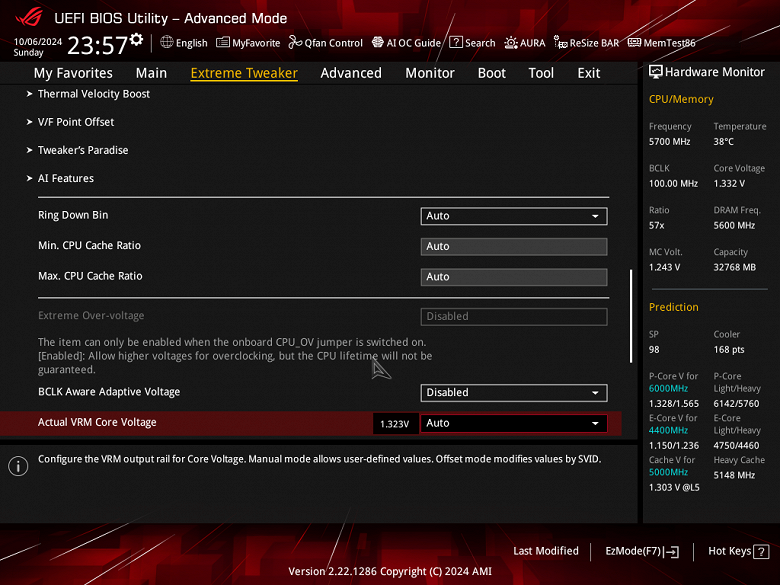Click the vertical scrollbar of settings list

tap(631, 316)
